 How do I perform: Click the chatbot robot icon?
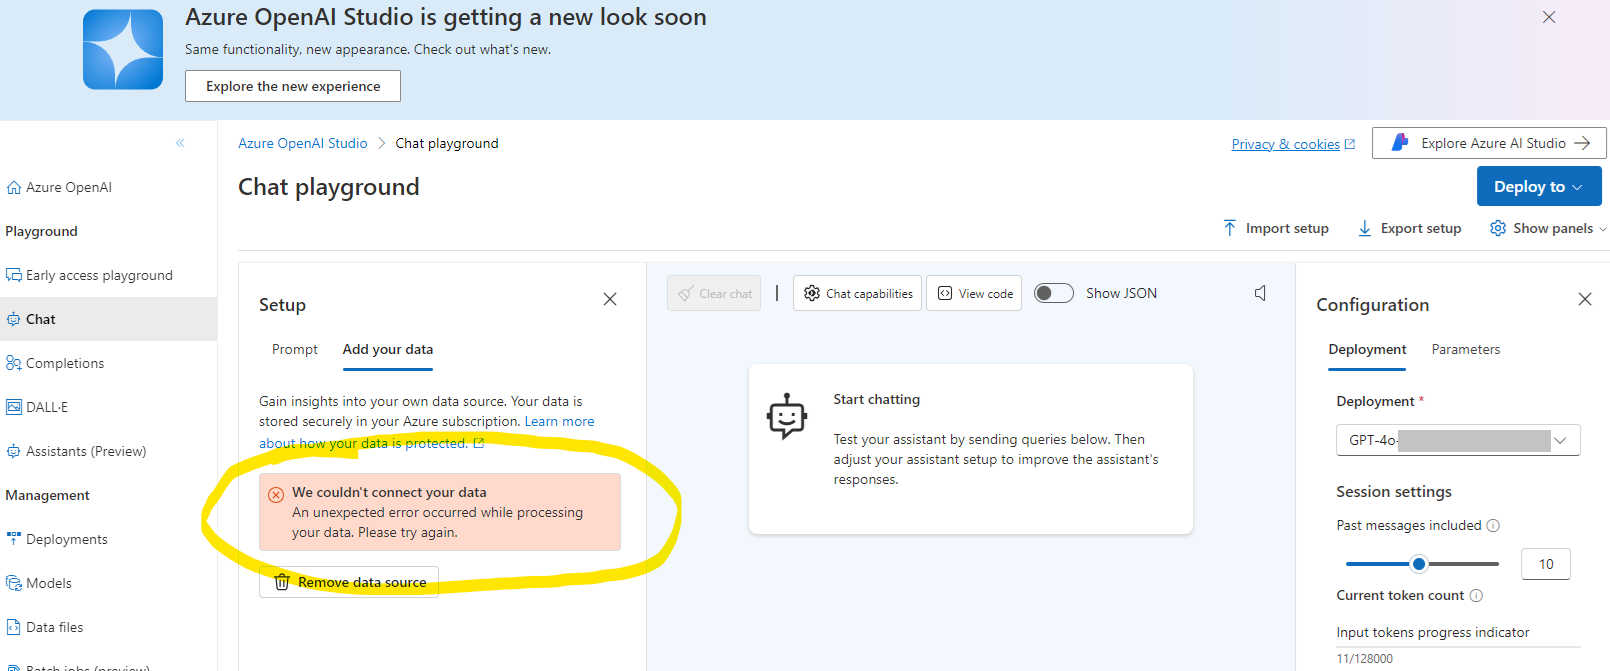787,416
